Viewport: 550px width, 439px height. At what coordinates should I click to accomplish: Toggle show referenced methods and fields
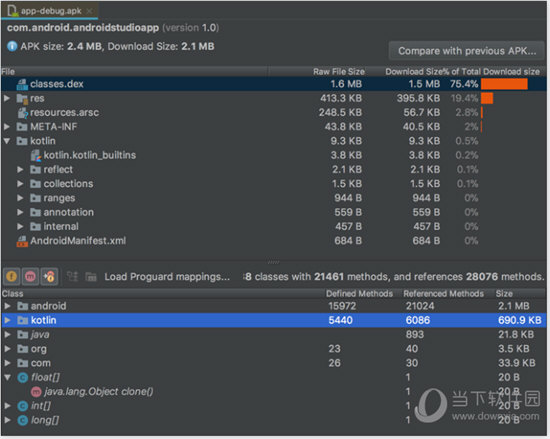(49, 277)
